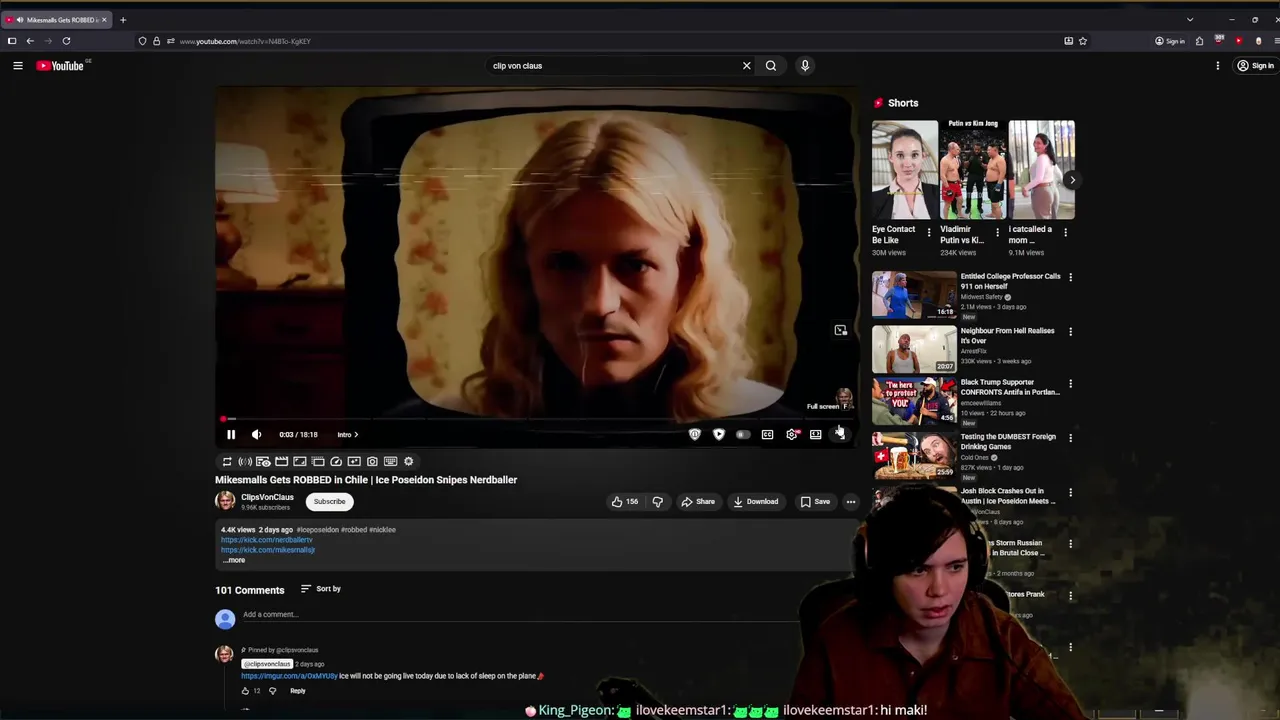
Task: Open extension options gear below player
Action: (408, 461)
